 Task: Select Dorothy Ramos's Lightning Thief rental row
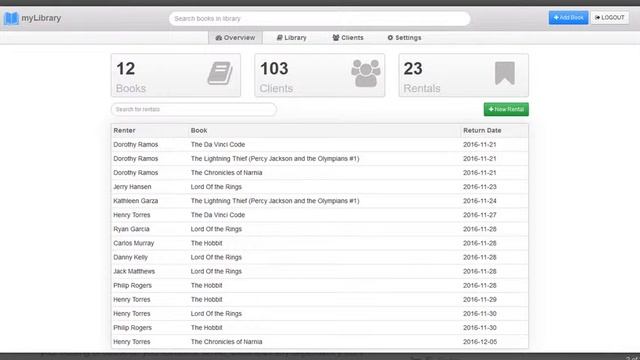pyautogui.click(x=320, y=158)
